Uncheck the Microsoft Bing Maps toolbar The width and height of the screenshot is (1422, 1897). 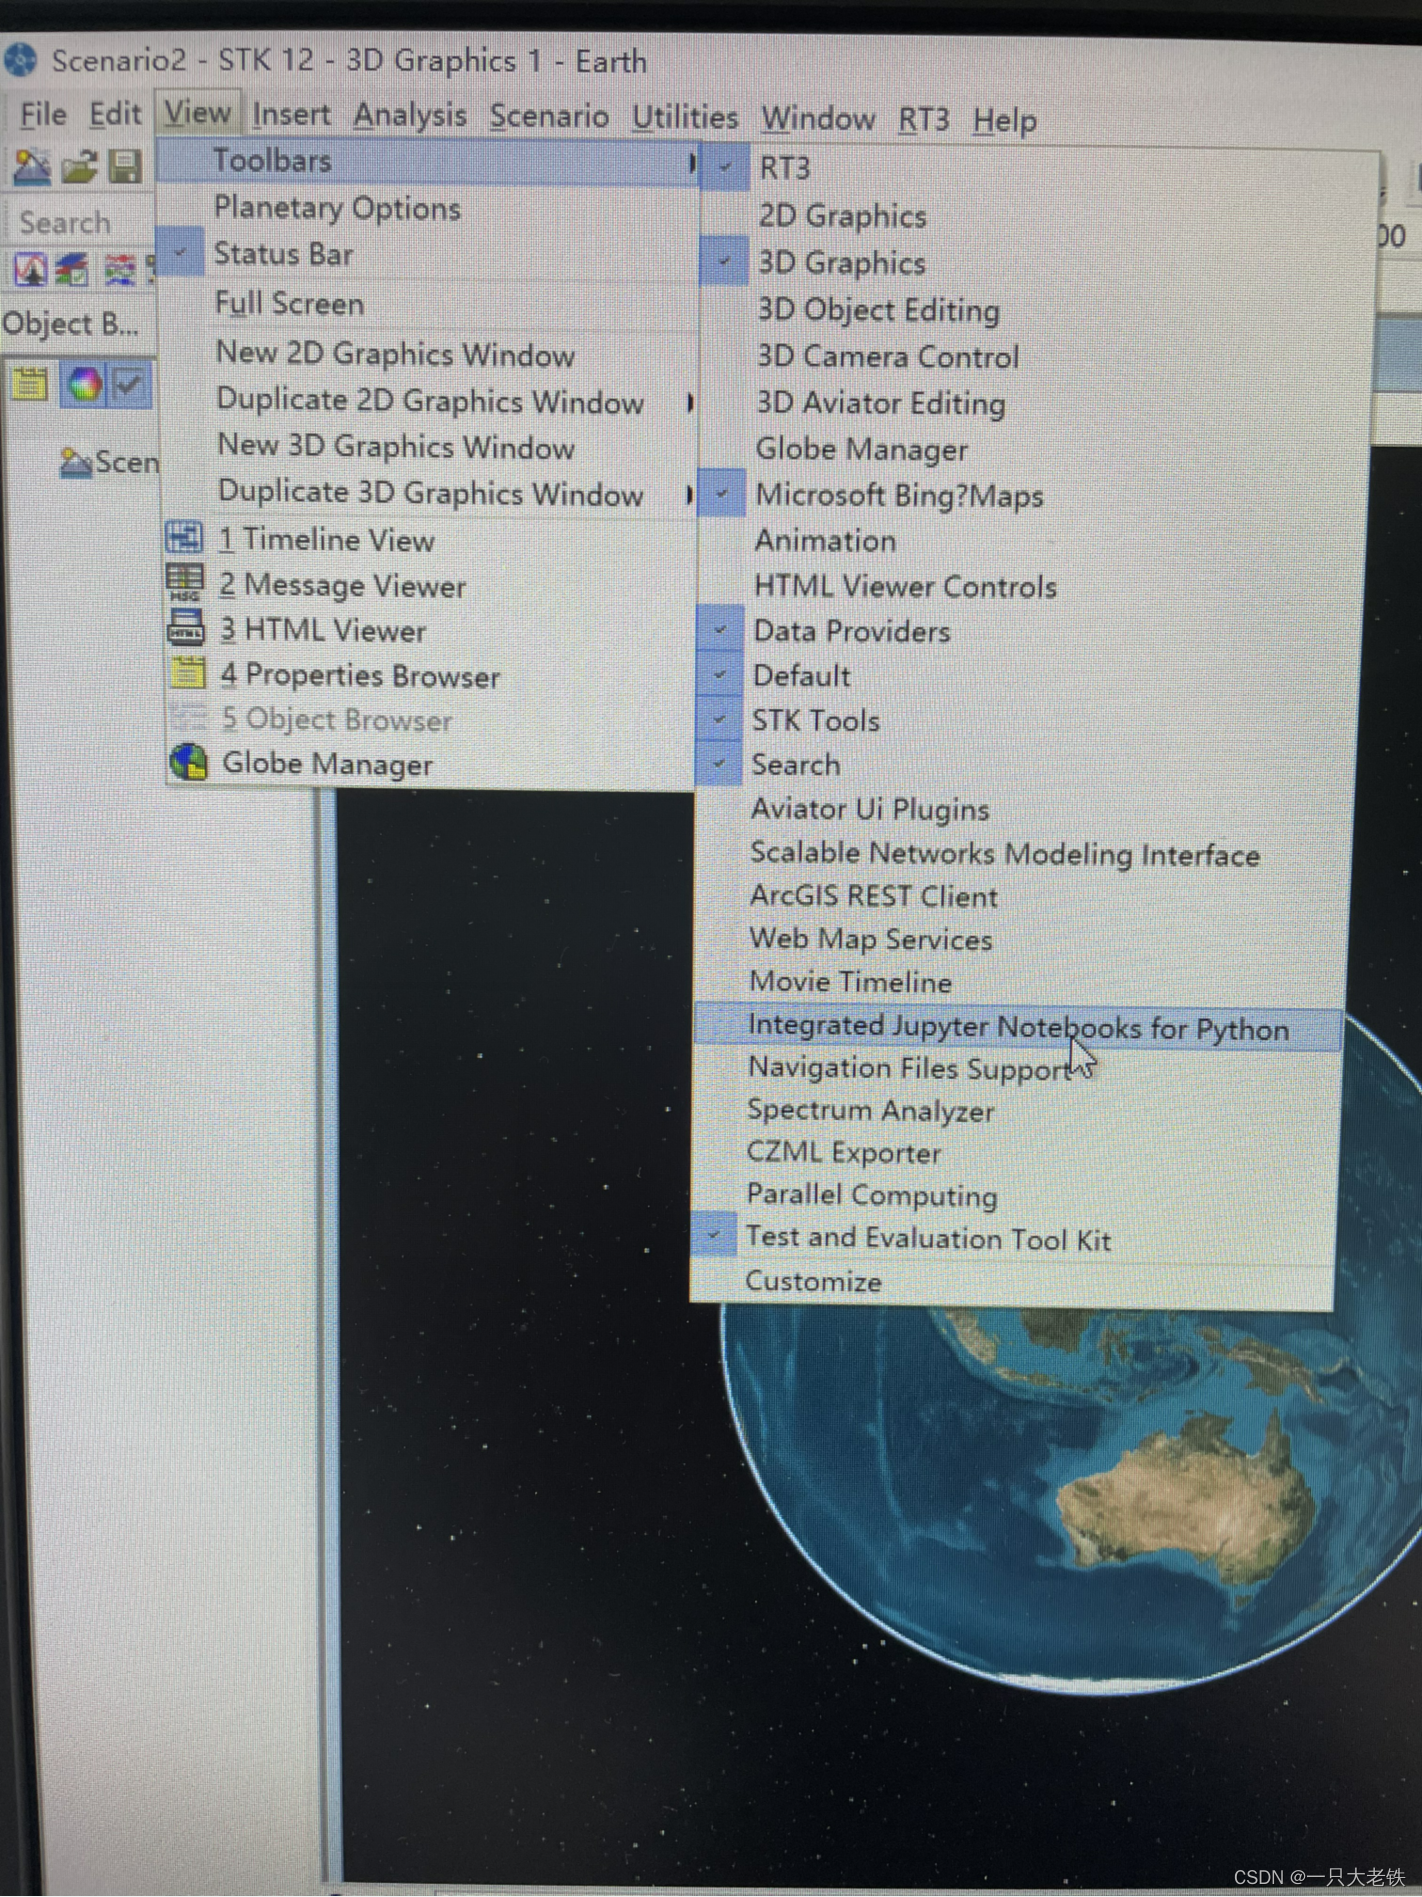(722, 494)
